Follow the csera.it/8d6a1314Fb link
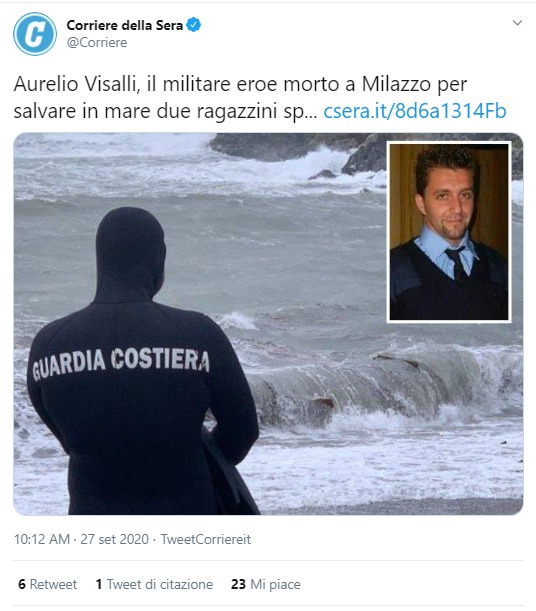This screenshot has height=611, width=536. (415, 111)
